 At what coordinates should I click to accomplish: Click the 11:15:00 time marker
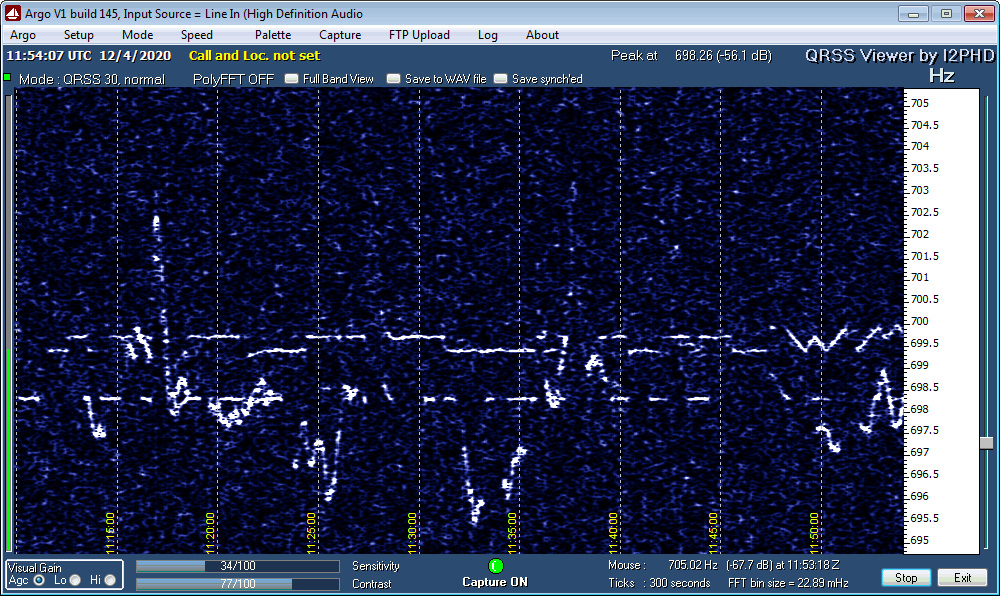(x=110, y=533)
